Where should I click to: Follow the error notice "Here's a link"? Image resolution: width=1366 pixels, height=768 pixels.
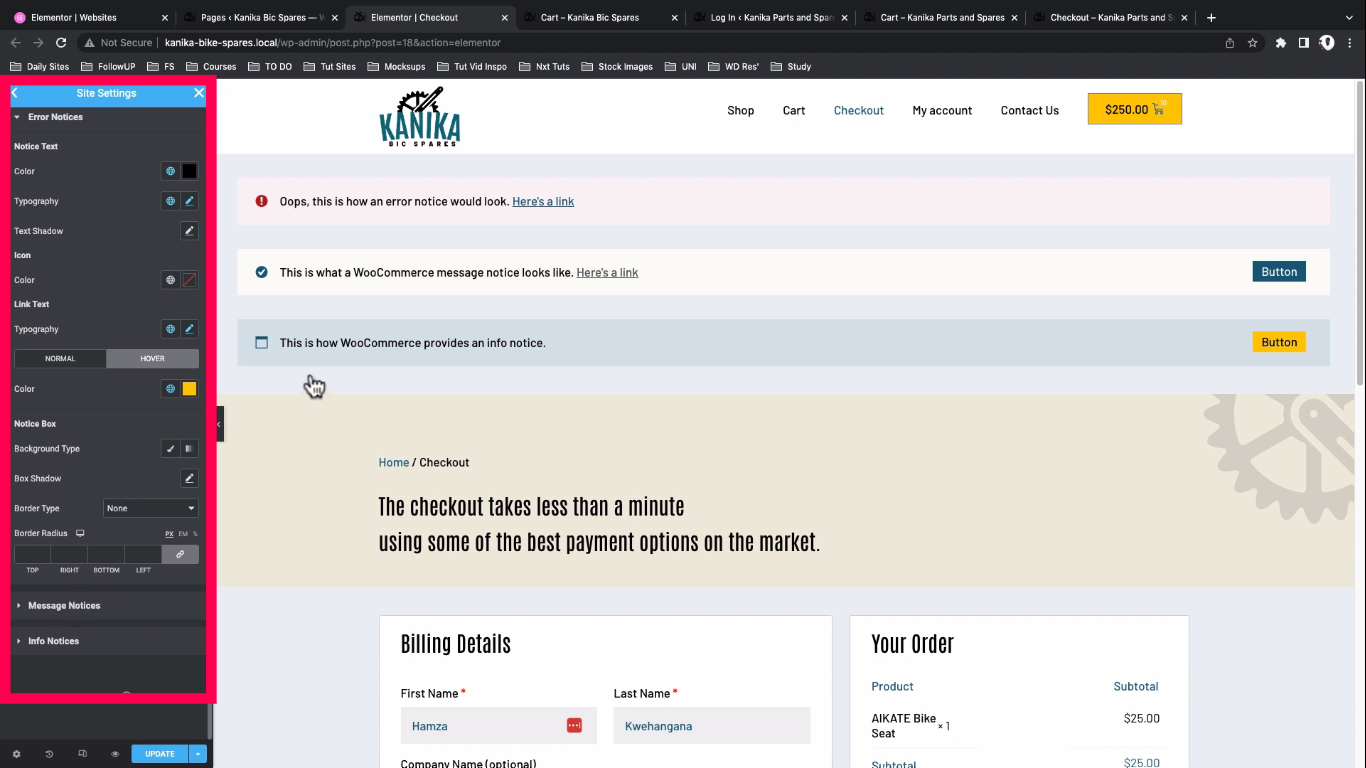543,201
